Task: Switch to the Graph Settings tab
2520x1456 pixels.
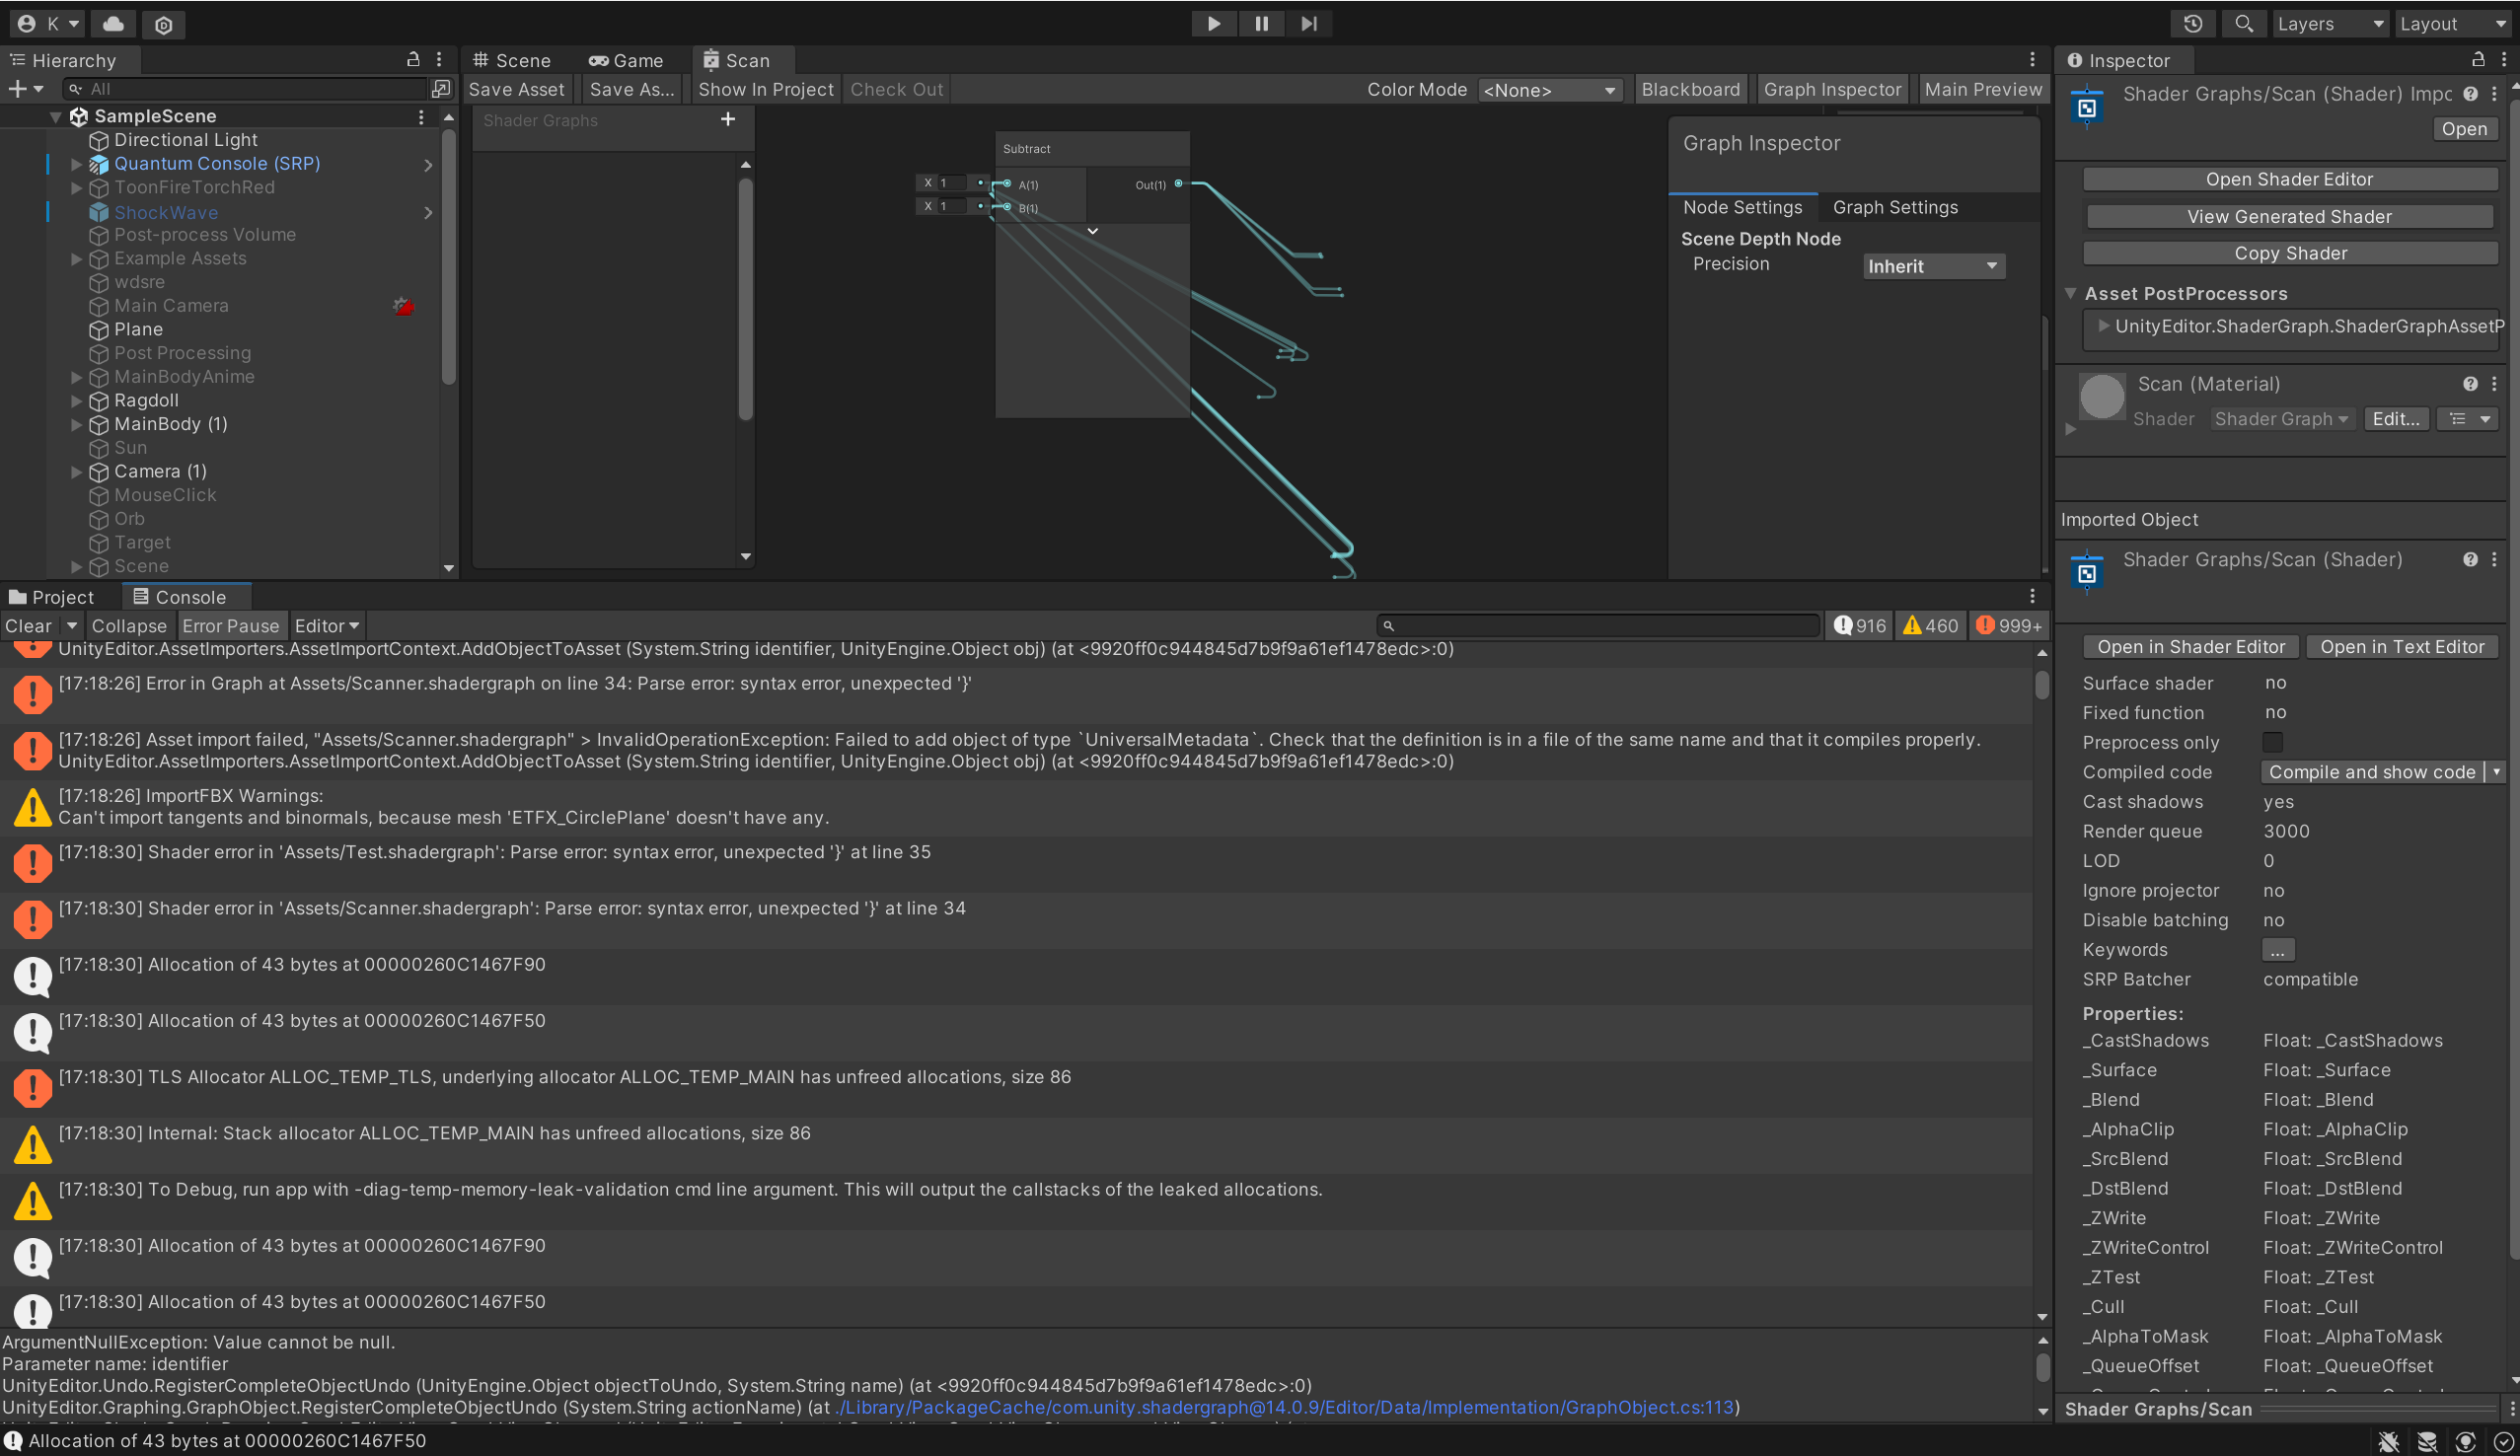Action: coord(1894,207)
